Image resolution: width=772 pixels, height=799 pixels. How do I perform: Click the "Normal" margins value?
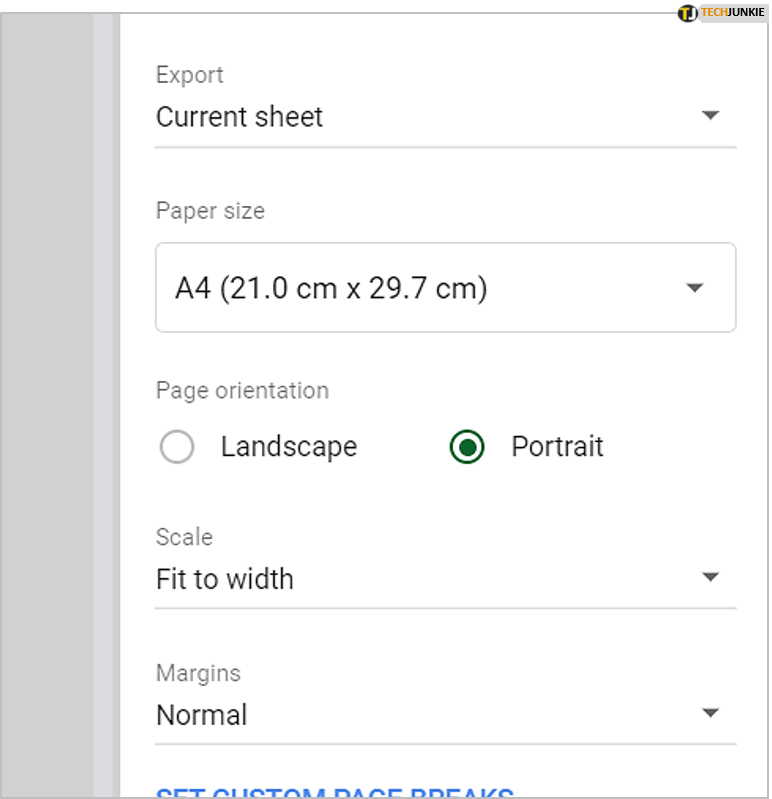202,715
